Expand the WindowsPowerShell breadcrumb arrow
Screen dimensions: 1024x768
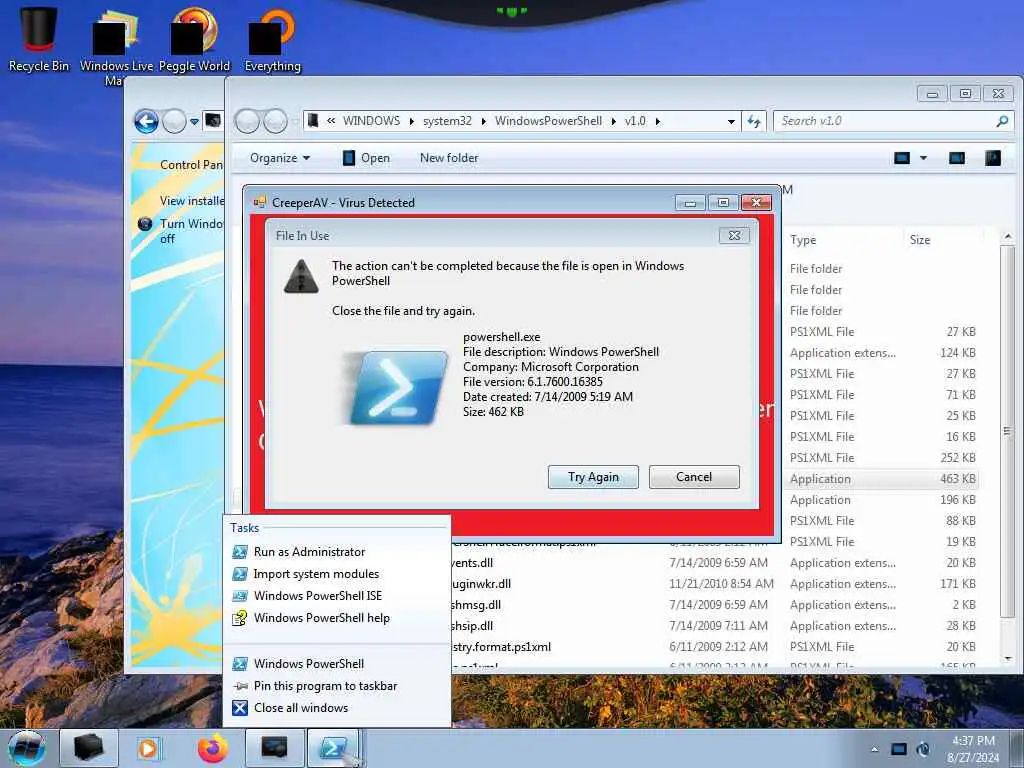(614, 121)
